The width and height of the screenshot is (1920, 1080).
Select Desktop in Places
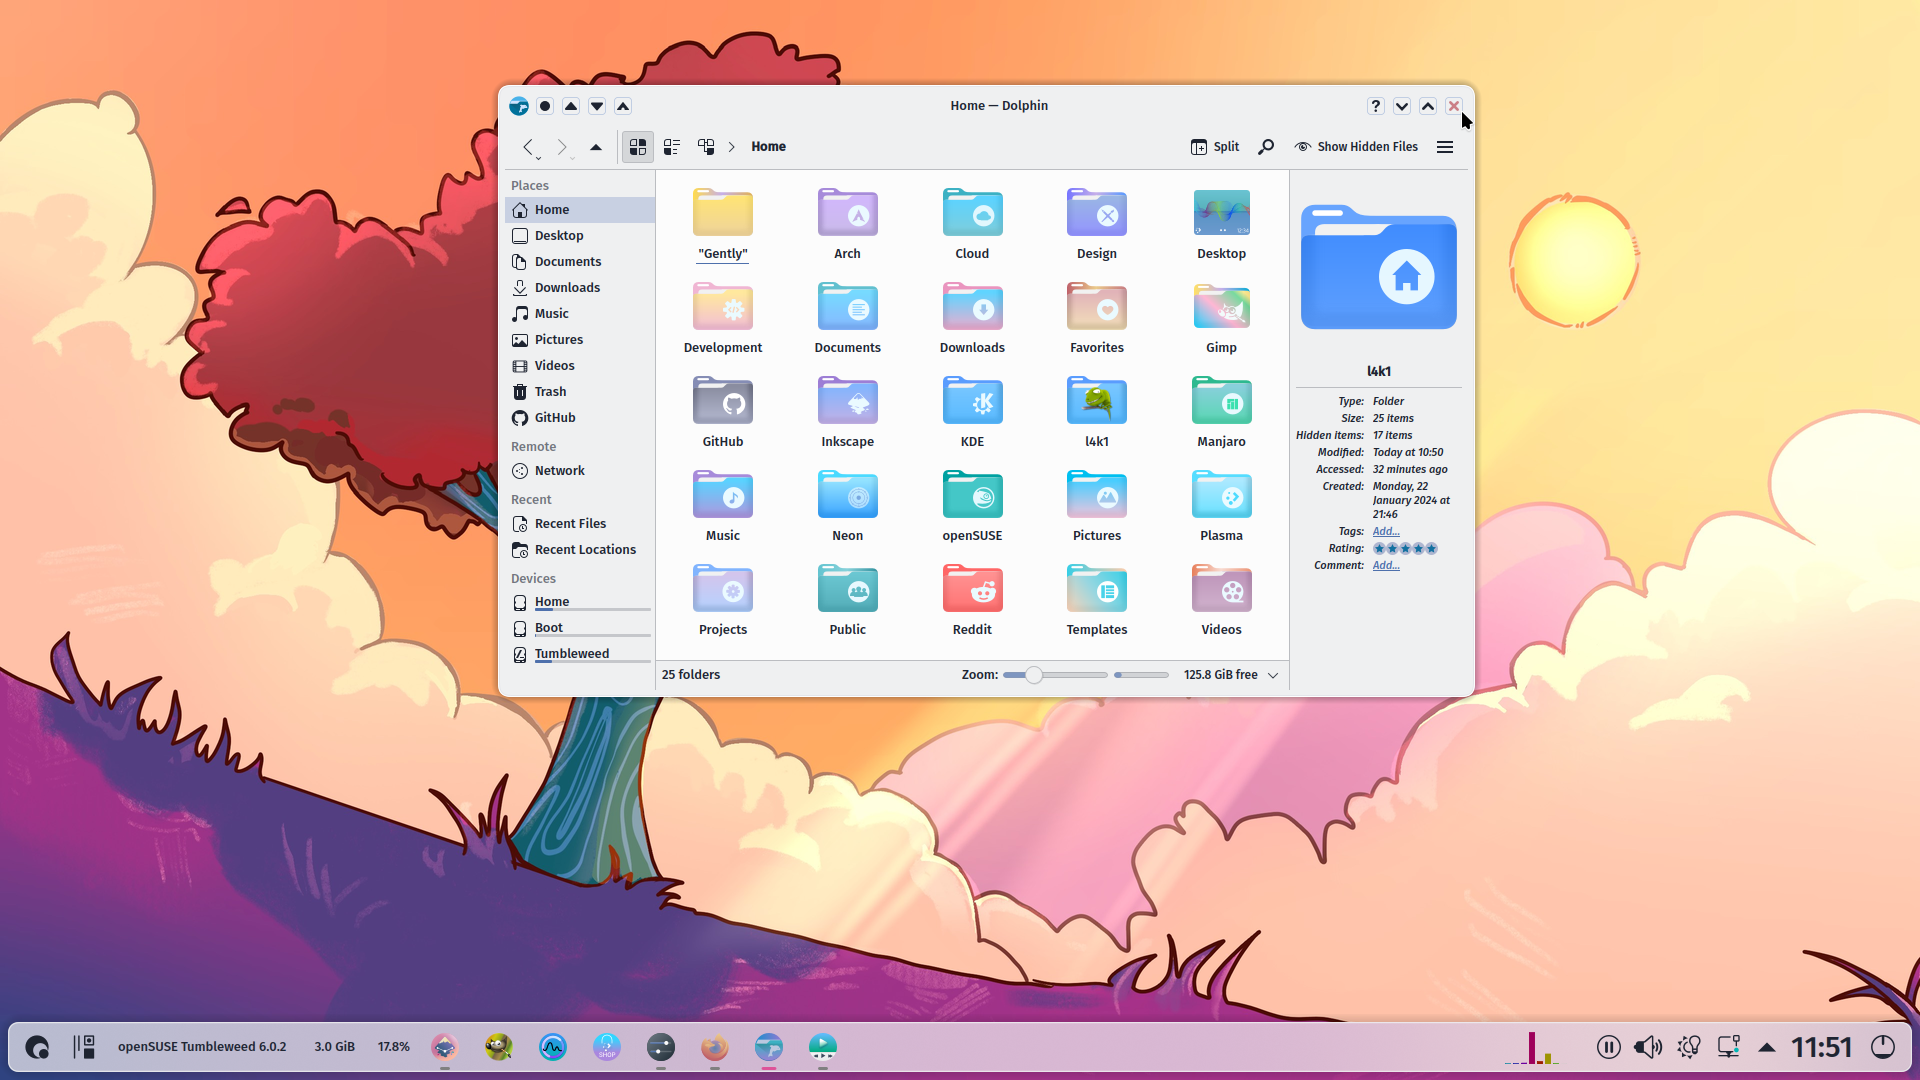[x=580, y=236]
